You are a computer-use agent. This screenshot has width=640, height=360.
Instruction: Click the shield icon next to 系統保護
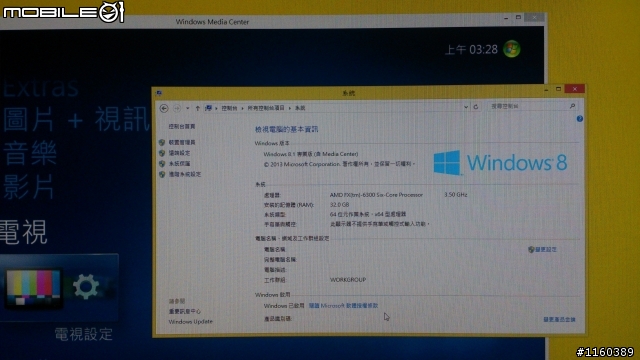162,163
